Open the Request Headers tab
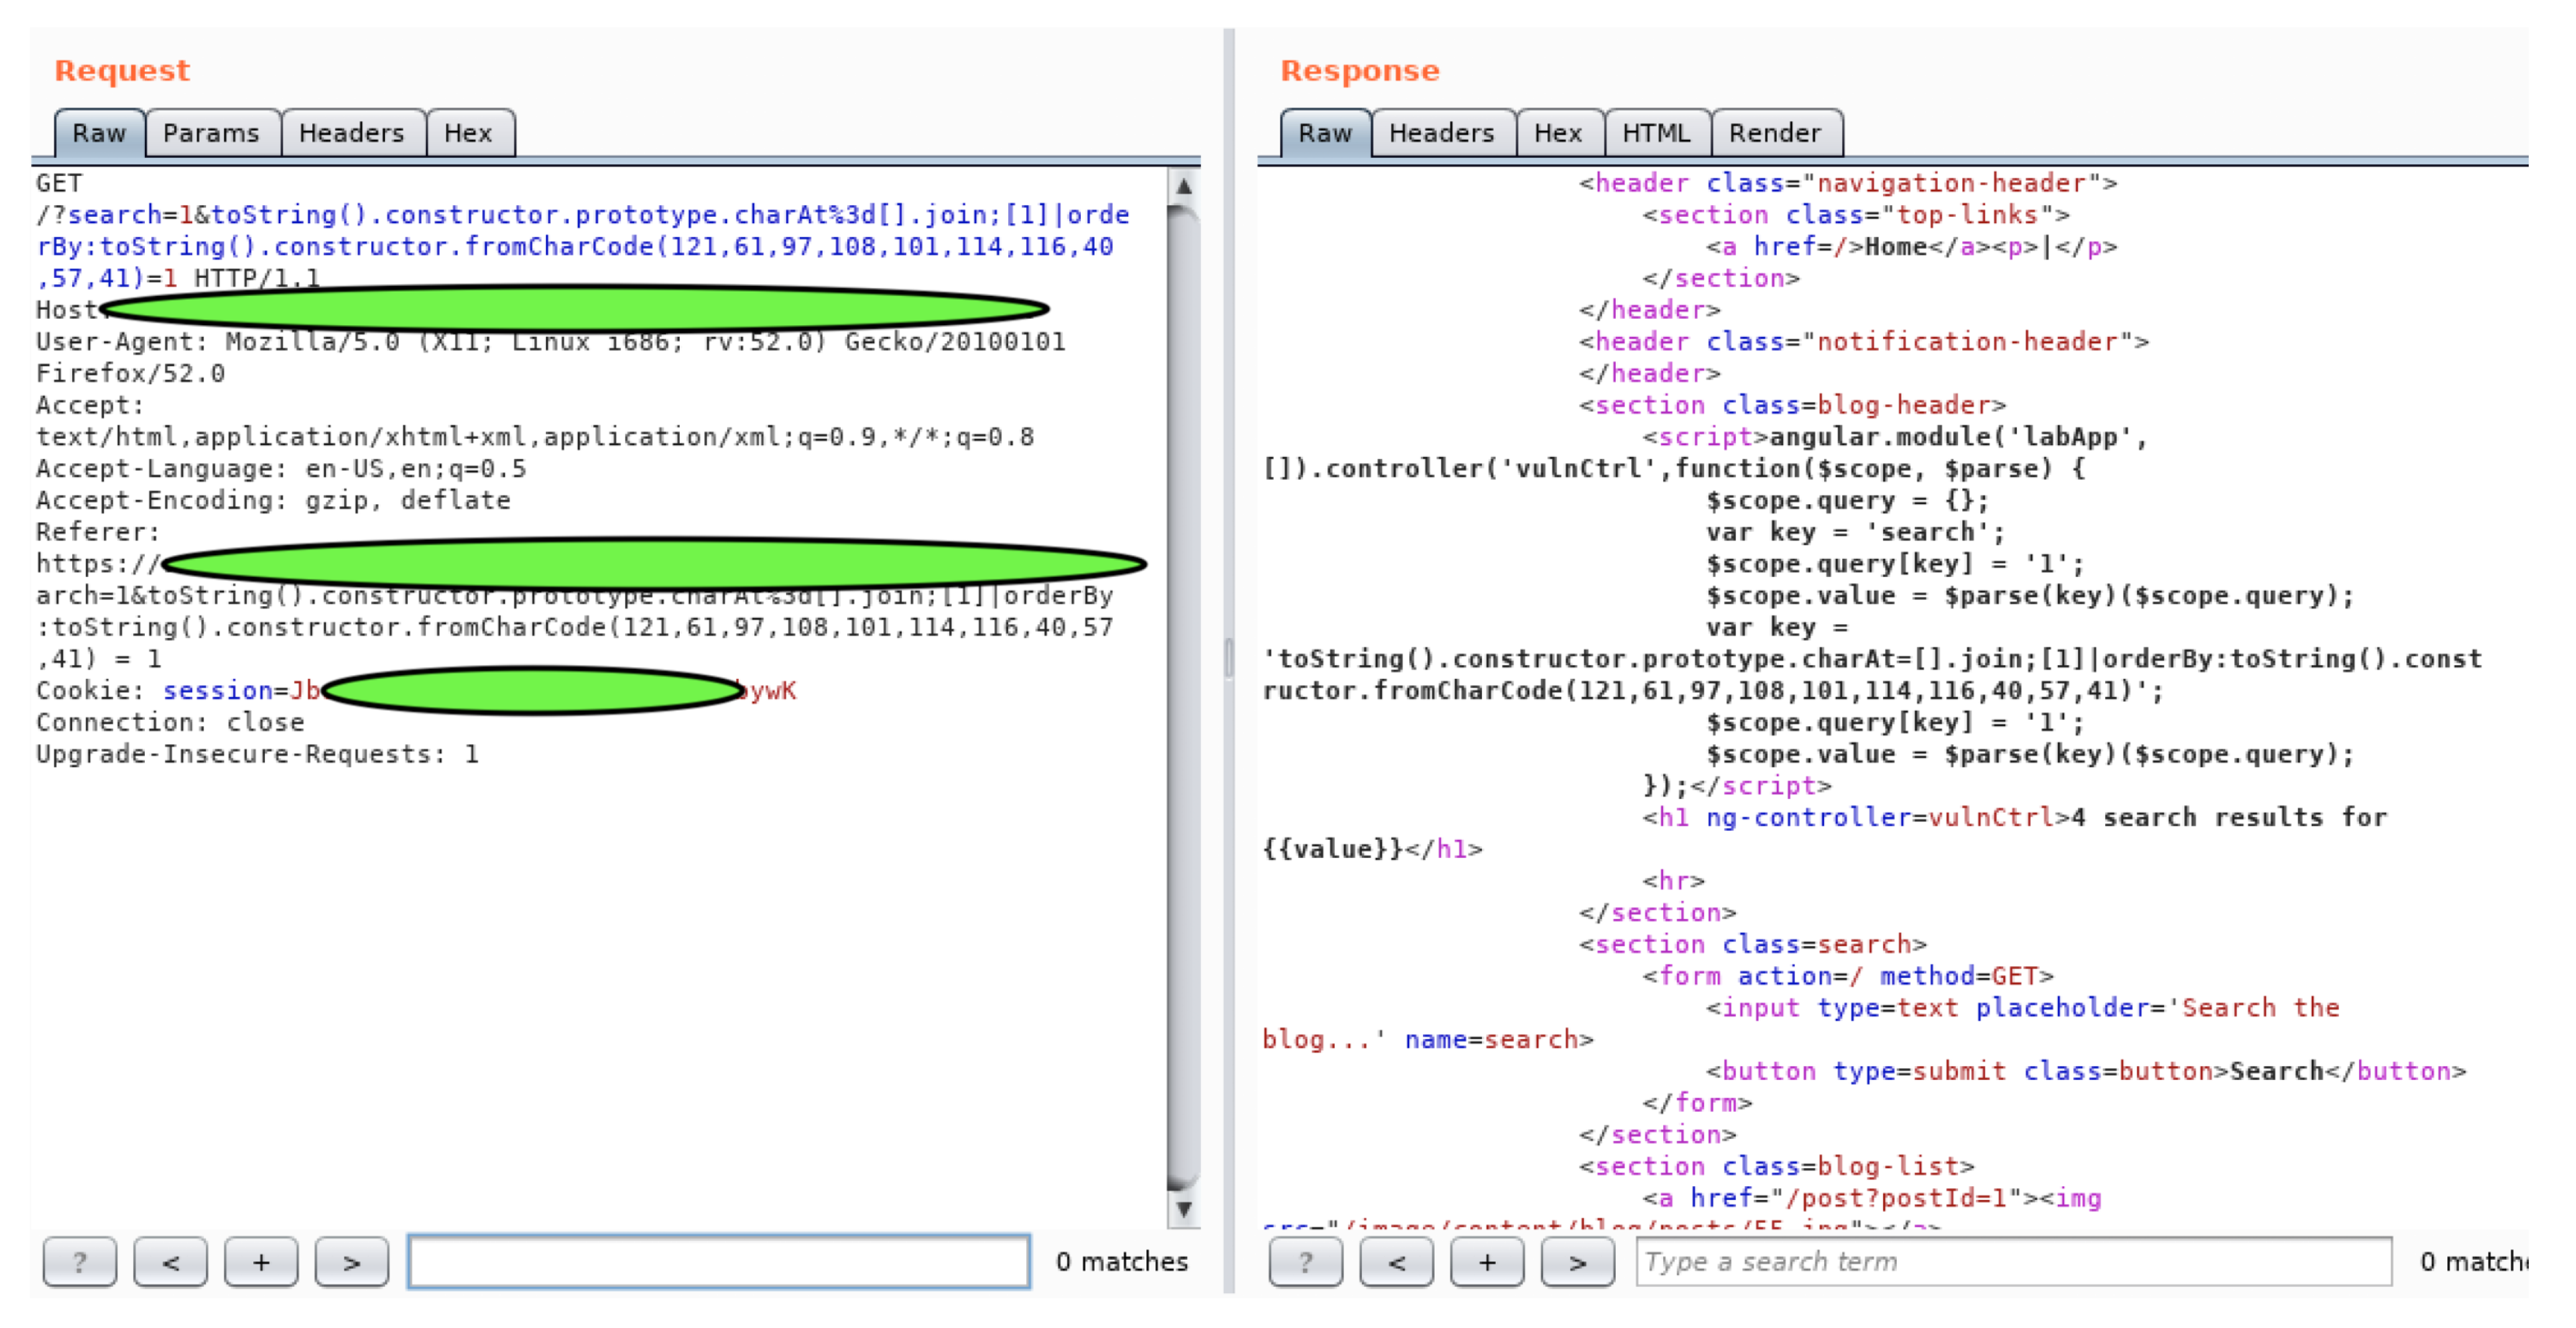 tap(352, 133)
